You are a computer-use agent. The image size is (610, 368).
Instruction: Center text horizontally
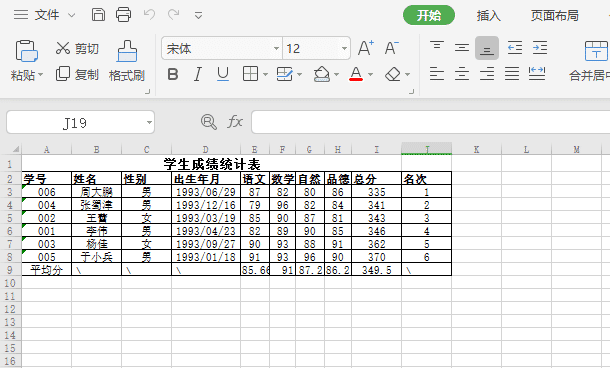coord(462,74)
